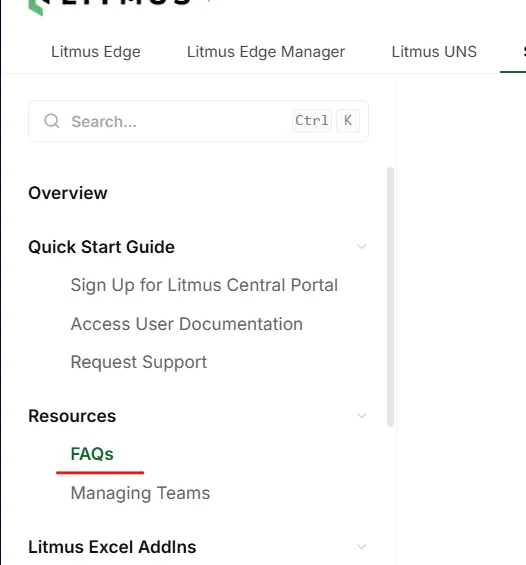Click the magnifier search icon
The width and height of the screenshot is (526, 565).
pyautogui.click(x=52, y=121)
